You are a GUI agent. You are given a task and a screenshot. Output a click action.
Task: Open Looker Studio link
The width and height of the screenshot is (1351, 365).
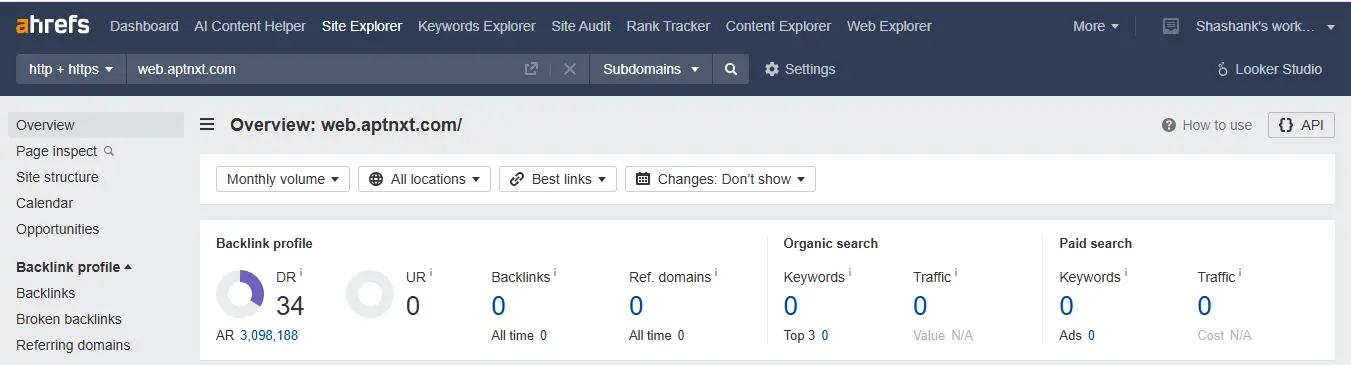1269,69
